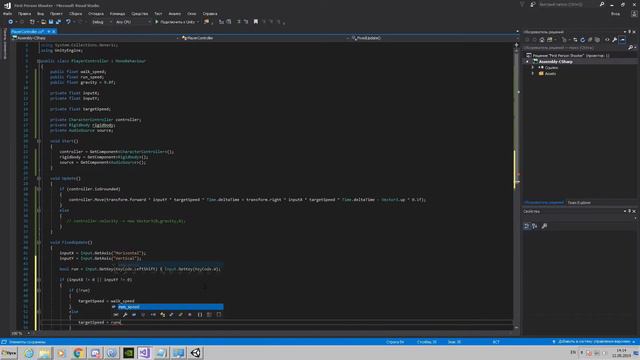Click the Save file icon in toolbar

51,22
